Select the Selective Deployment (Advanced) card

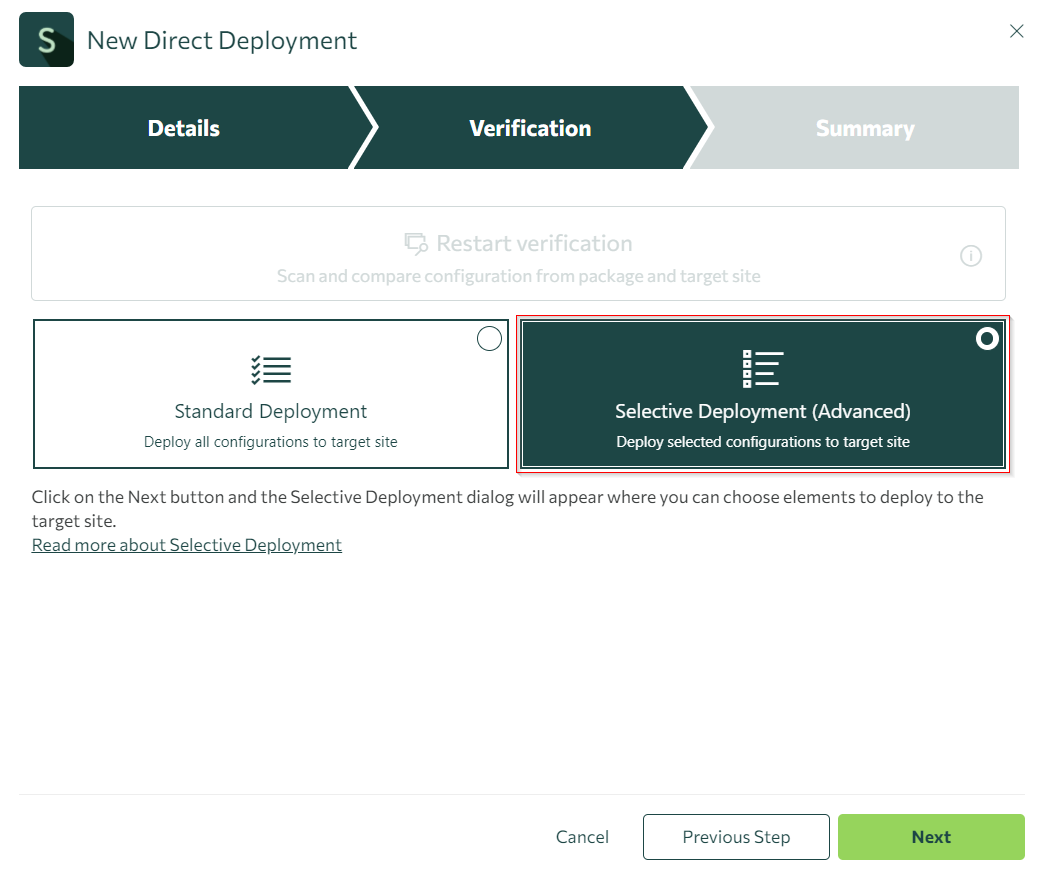(x=763, y=411)
